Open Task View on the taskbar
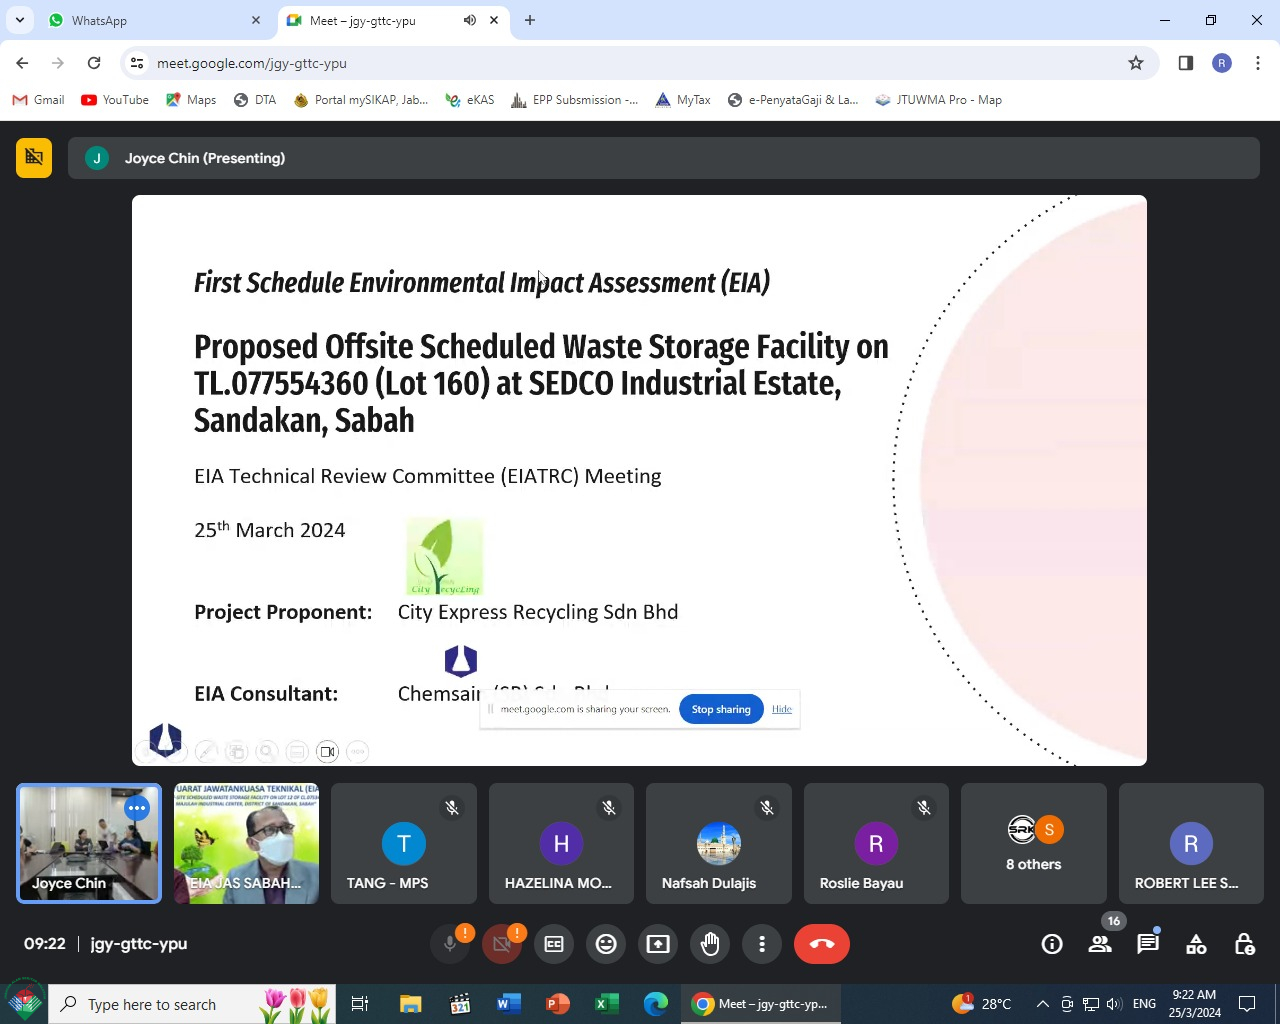This screenshot has width=1280, height=1024. tap(360, 1004)
